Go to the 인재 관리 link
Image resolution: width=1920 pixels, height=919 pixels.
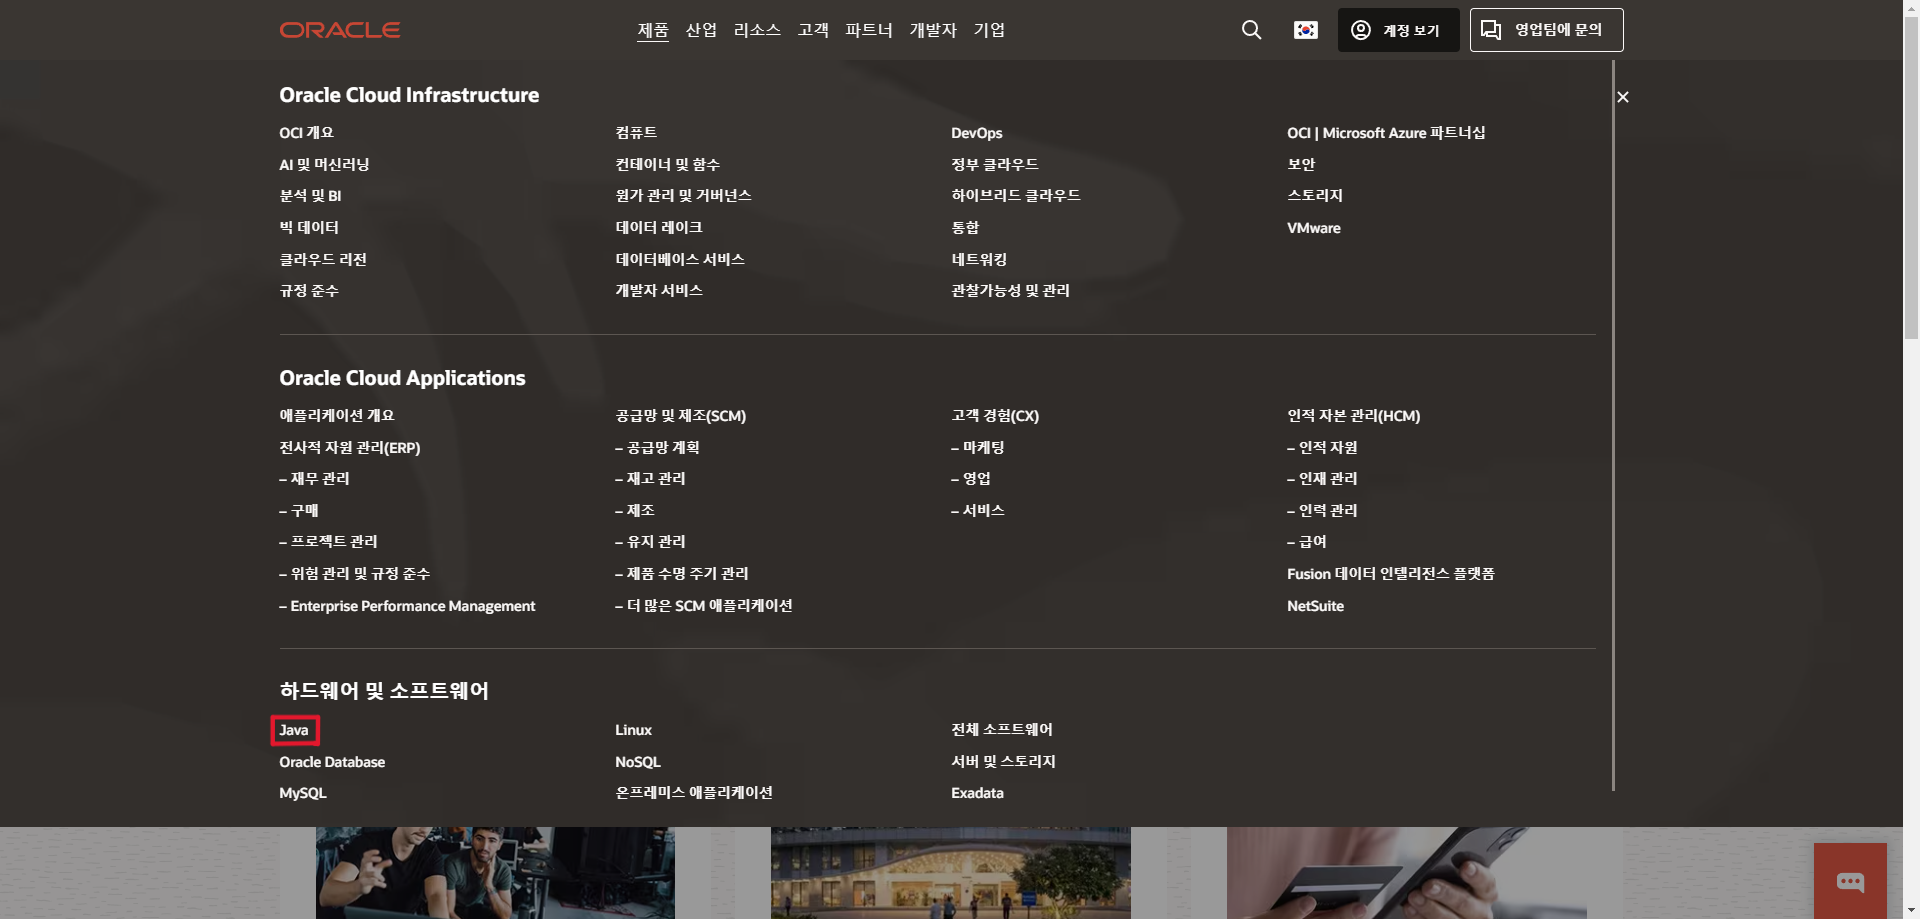(1322, 479)
